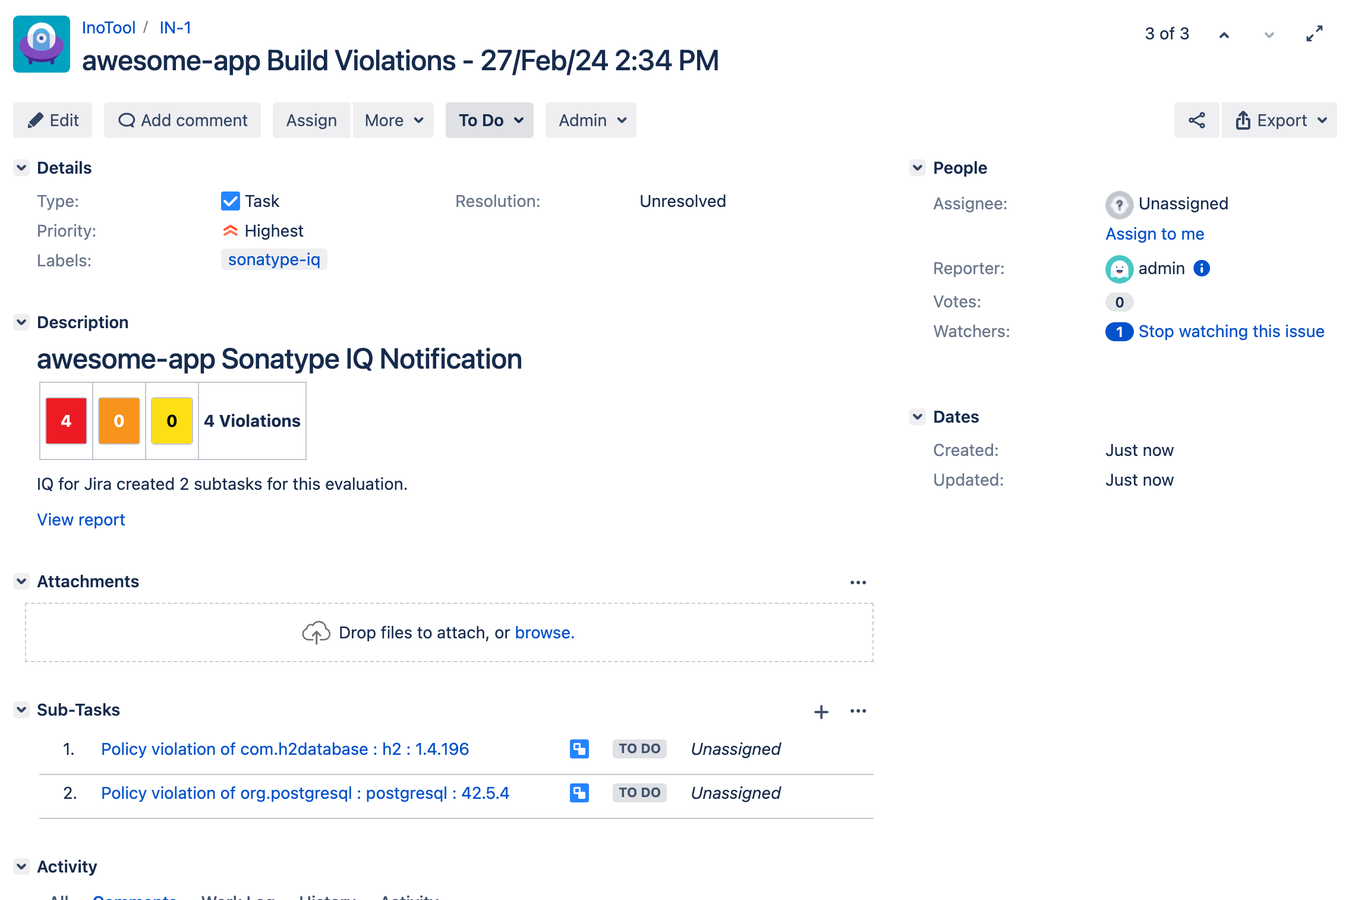Expand issue view to full screen
The image size is (1349, 900).
coord(1315,34)
